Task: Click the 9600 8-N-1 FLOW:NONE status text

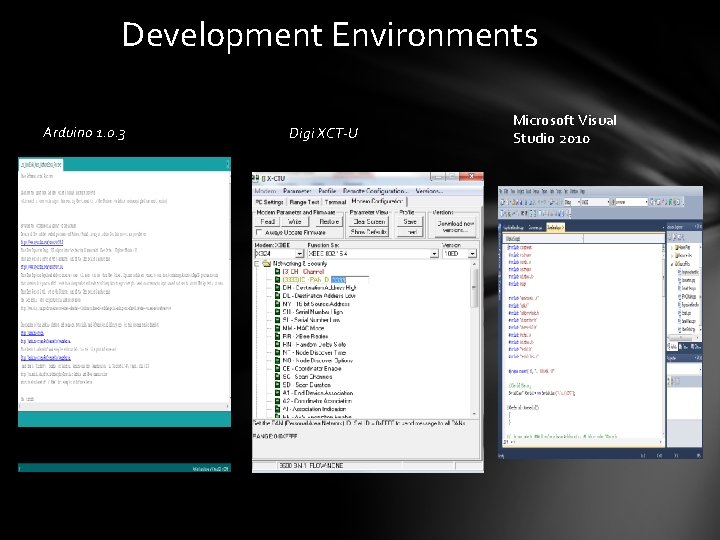Action: [311, 466]
